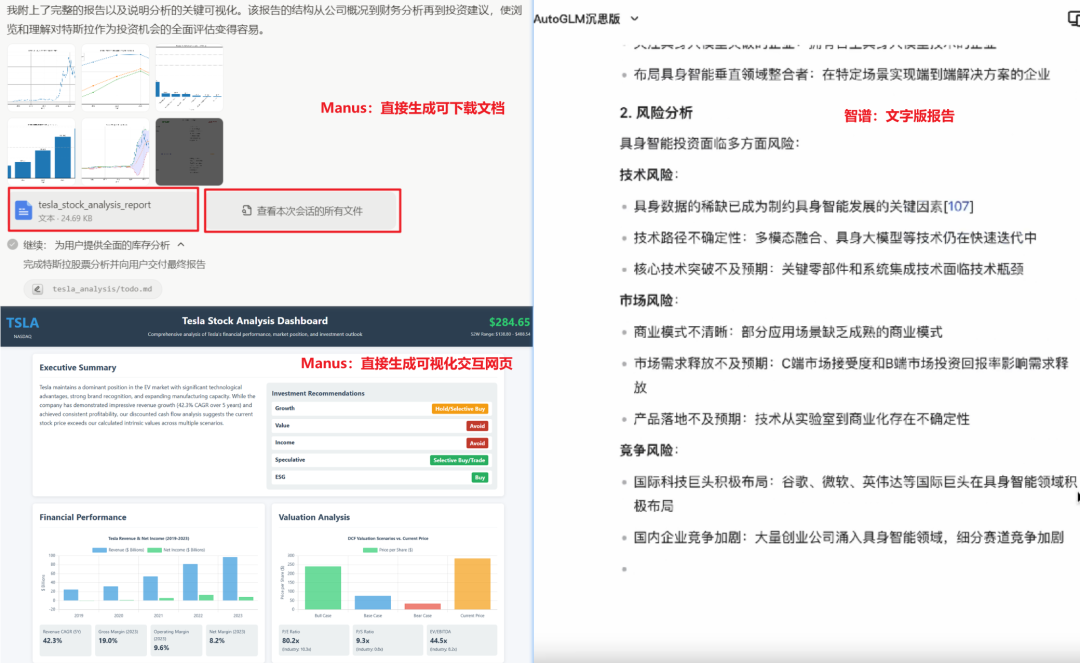Click the files icon inside 查看本次会话的所有文件 button
The image size is (1080, 663).
245,210
